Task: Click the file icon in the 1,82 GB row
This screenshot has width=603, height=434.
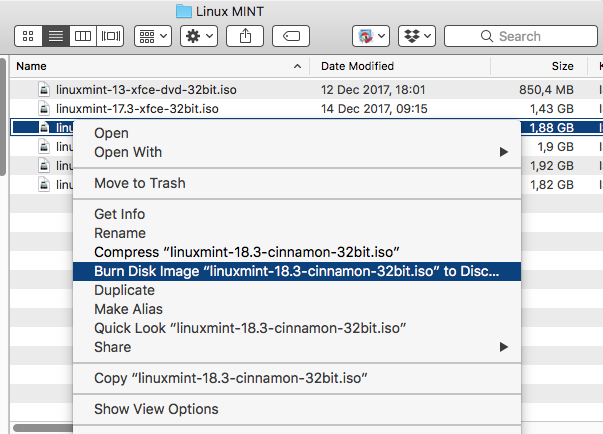Action: tap(44, 185)
